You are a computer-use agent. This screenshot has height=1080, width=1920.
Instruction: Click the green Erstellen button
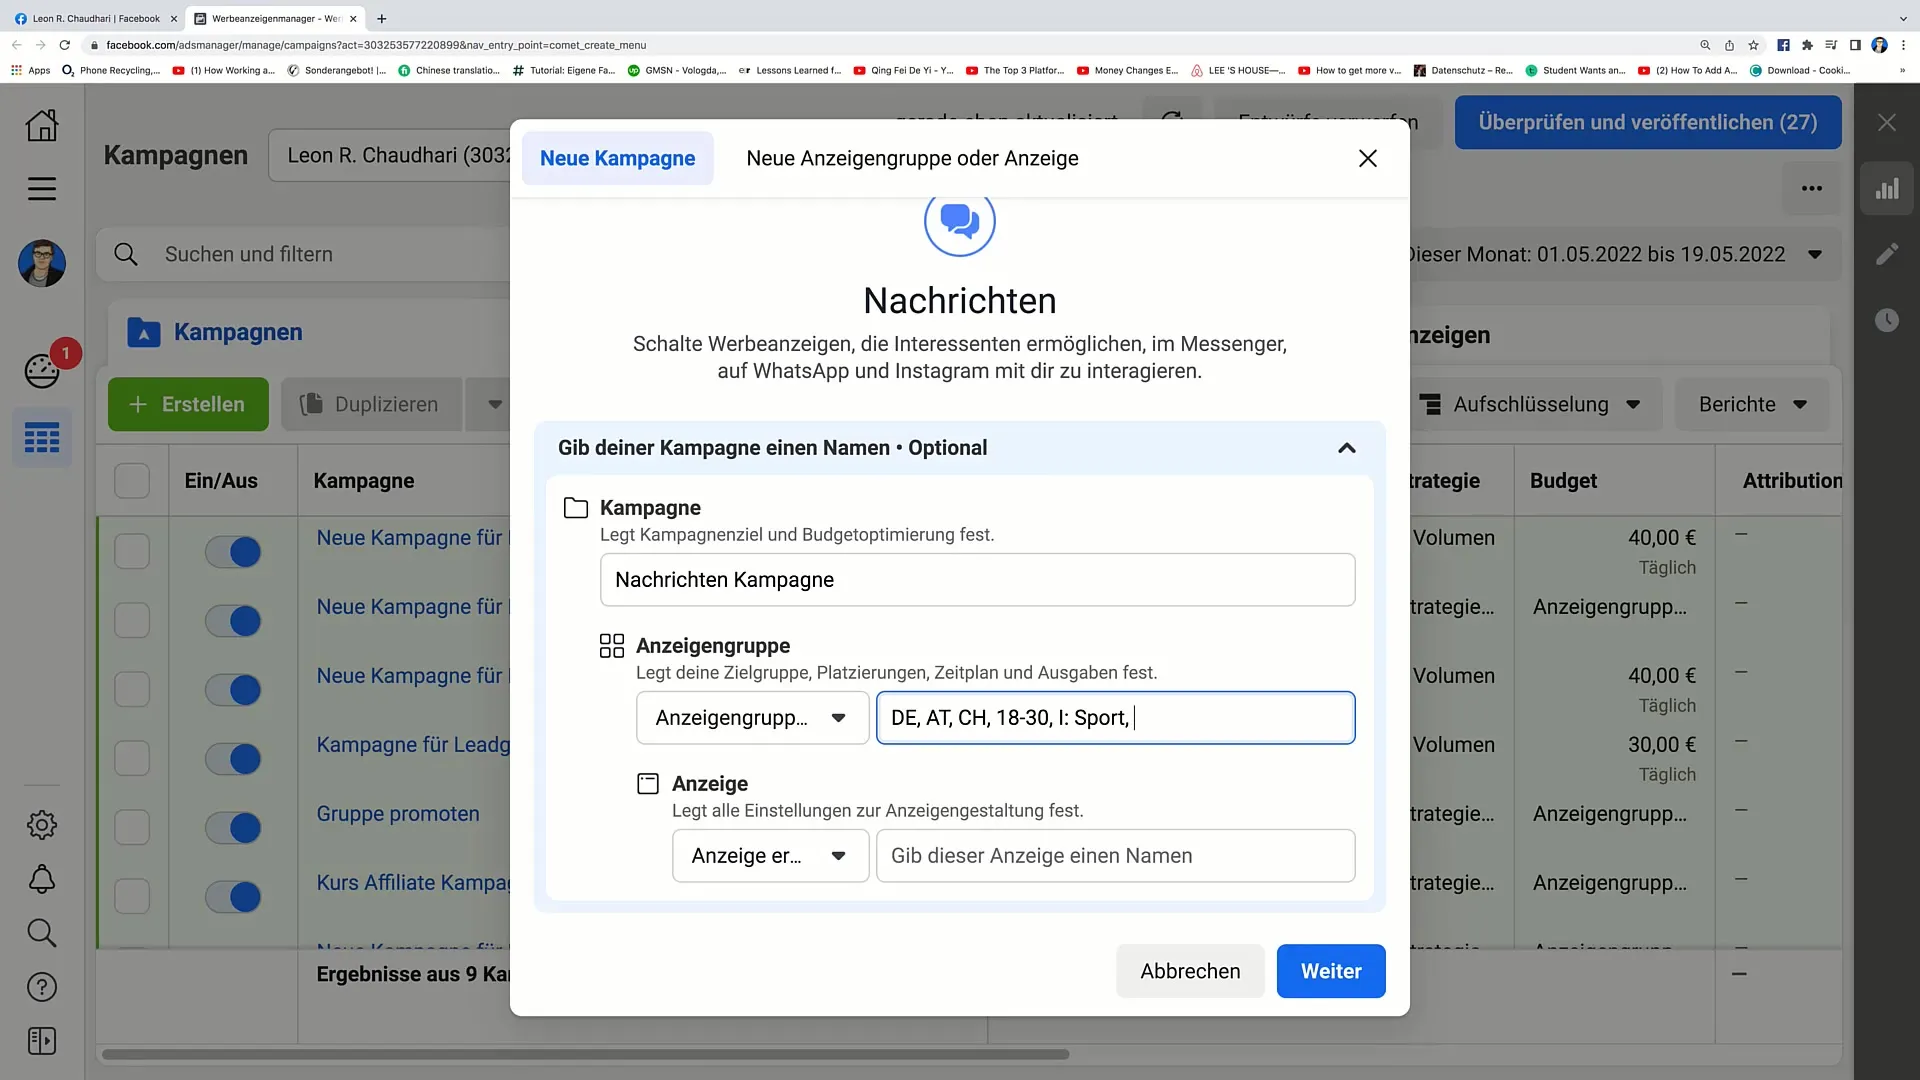pos(188,404)
